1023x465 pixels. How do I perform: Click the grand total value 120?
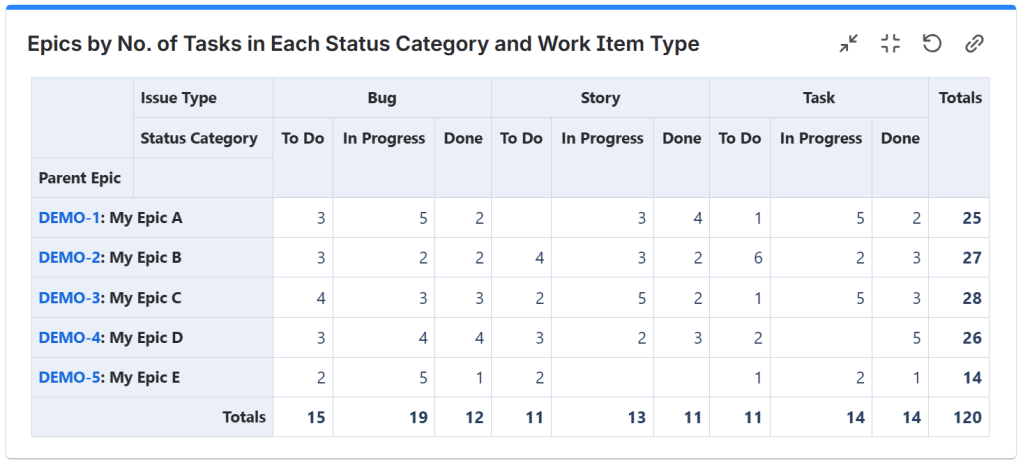(x=967, y=418)
